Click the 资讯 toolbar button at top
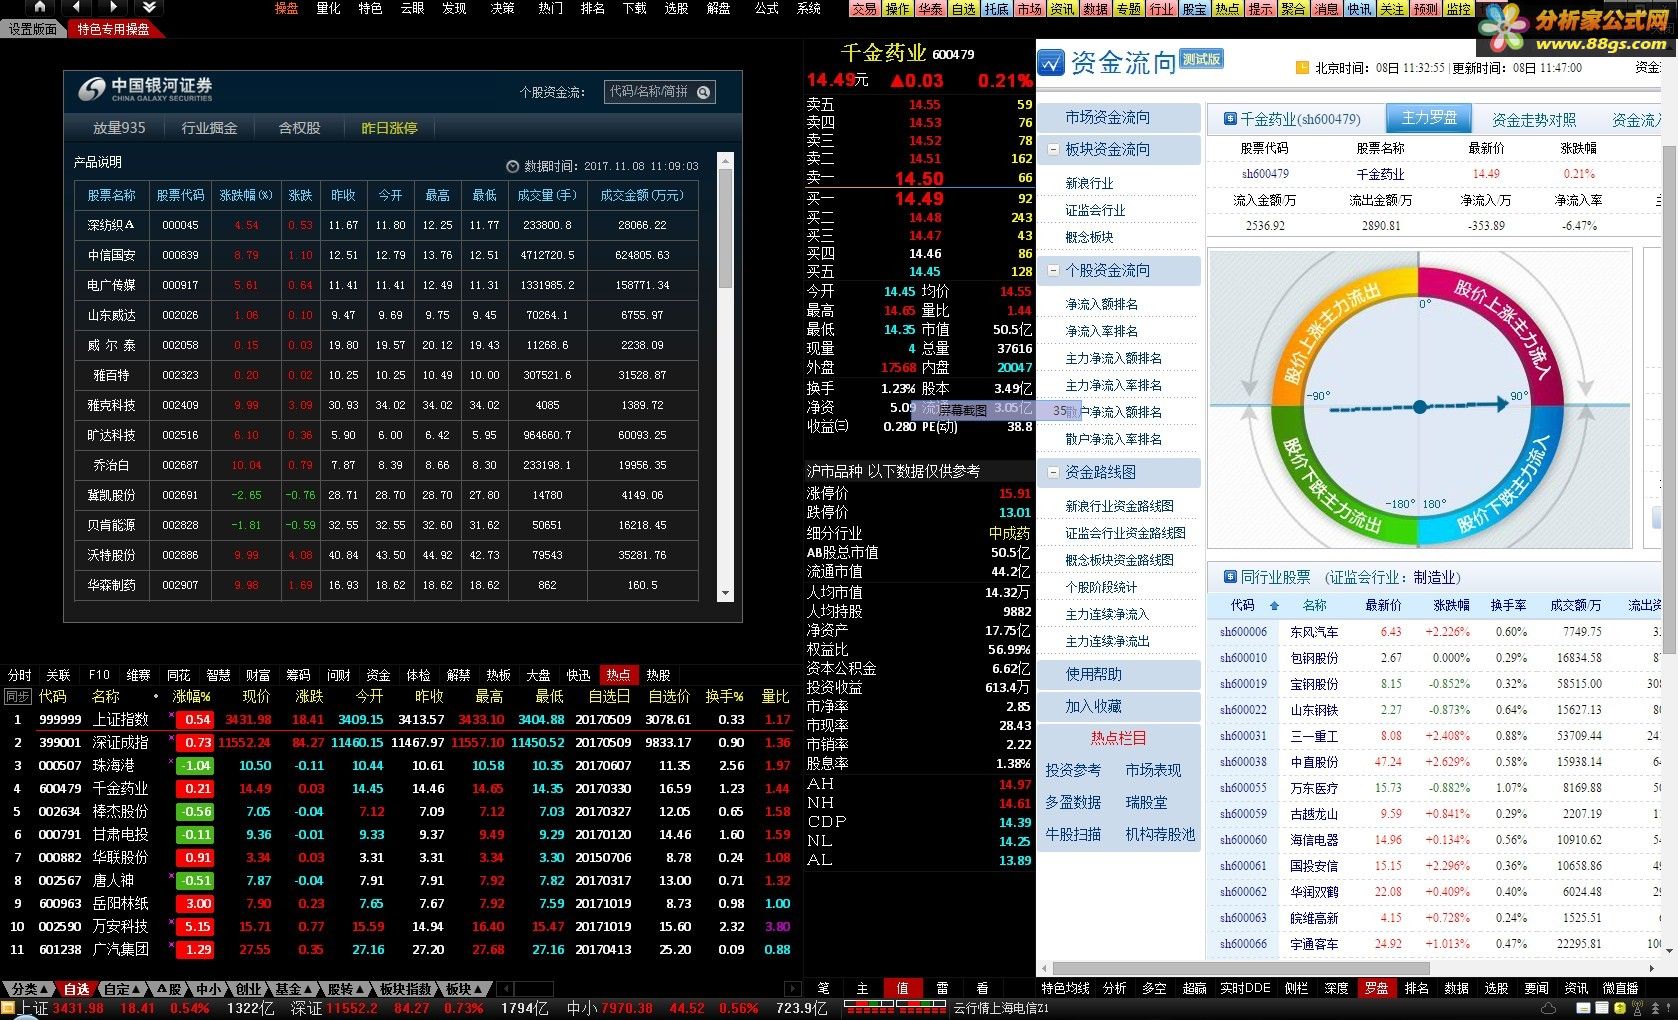 pyautogui.click(x=1062, y=9)
